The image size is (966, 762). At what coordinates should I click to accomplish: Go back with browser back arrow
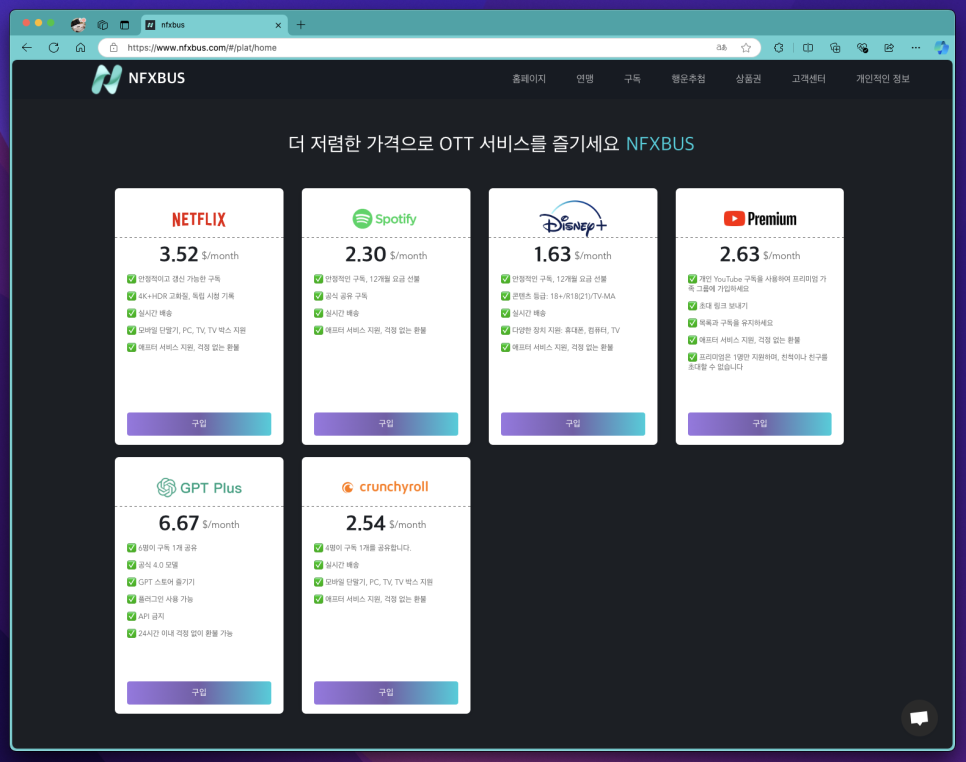[26, 47]
